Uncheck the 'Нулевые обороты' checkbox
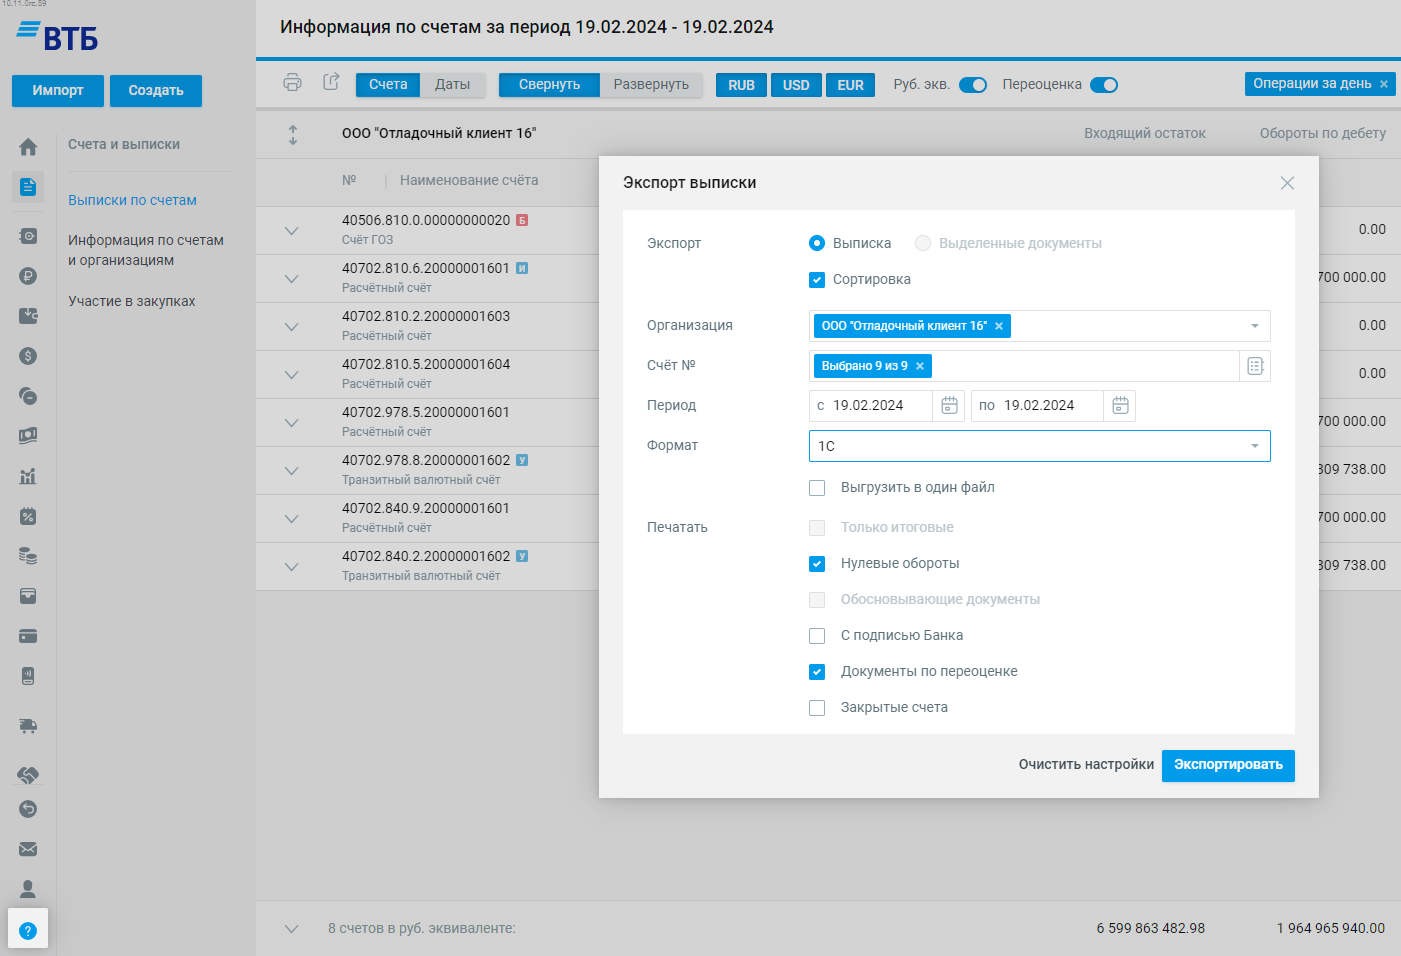The width and height of the screenshot is (1401, 956). coord(817,564)
